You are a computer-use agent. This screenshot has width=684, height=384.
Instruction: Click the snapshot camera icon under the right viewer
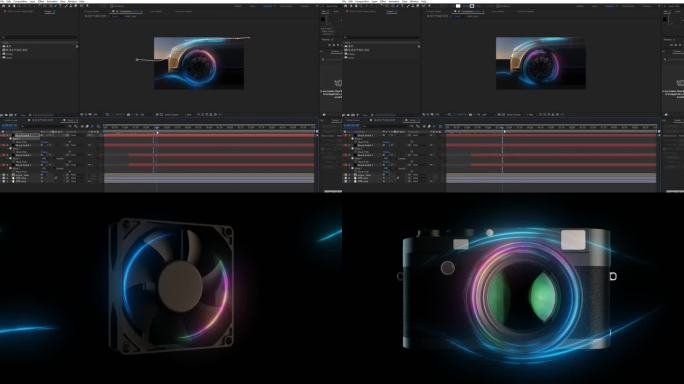[x=470, y=115]
